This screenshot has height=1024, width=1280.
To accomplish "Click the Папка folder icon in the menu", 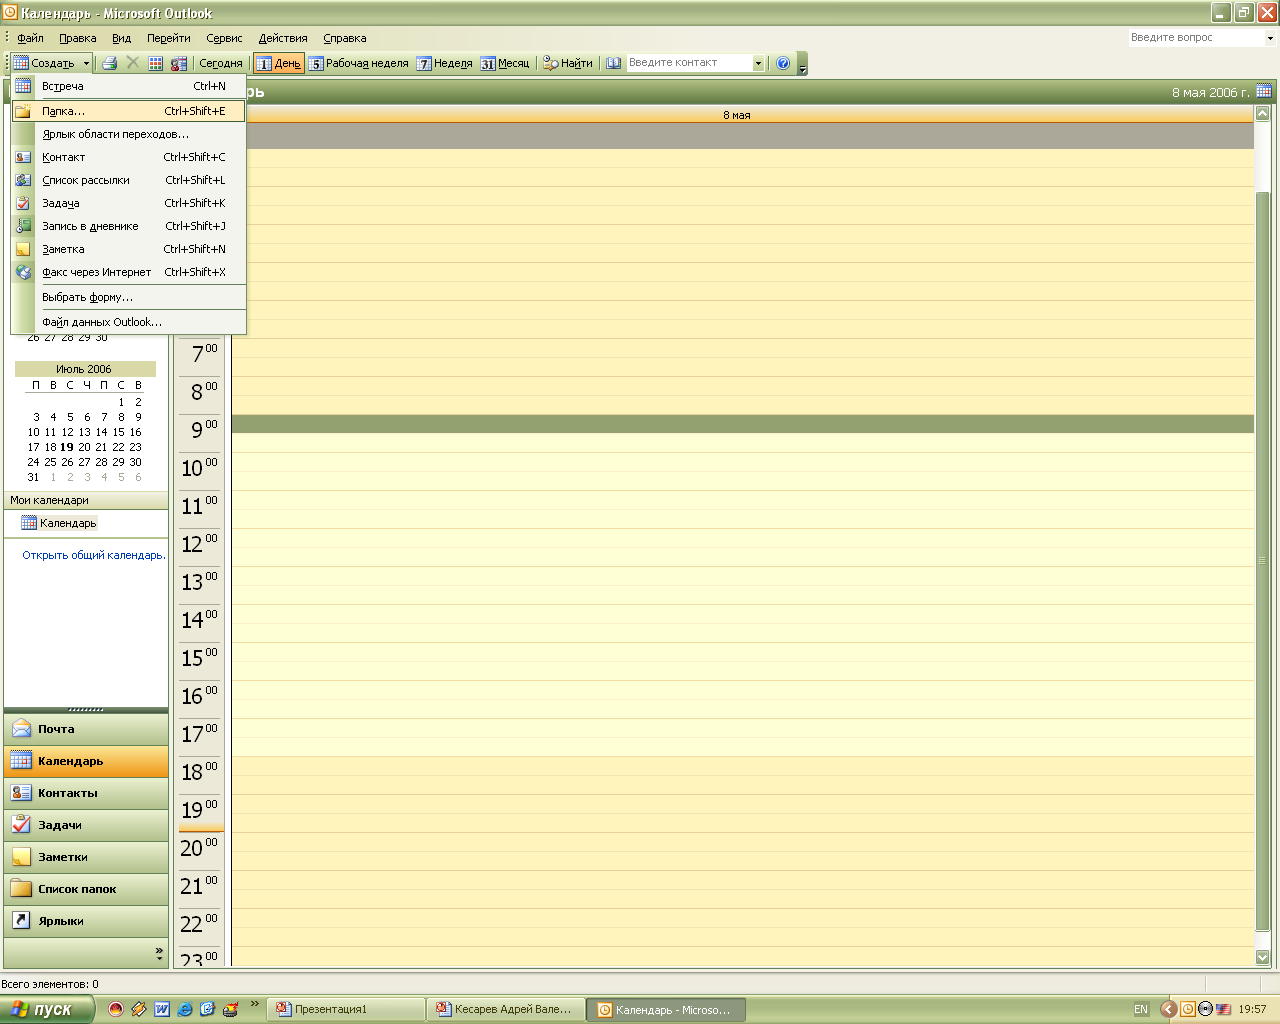I will coord(23,111).
